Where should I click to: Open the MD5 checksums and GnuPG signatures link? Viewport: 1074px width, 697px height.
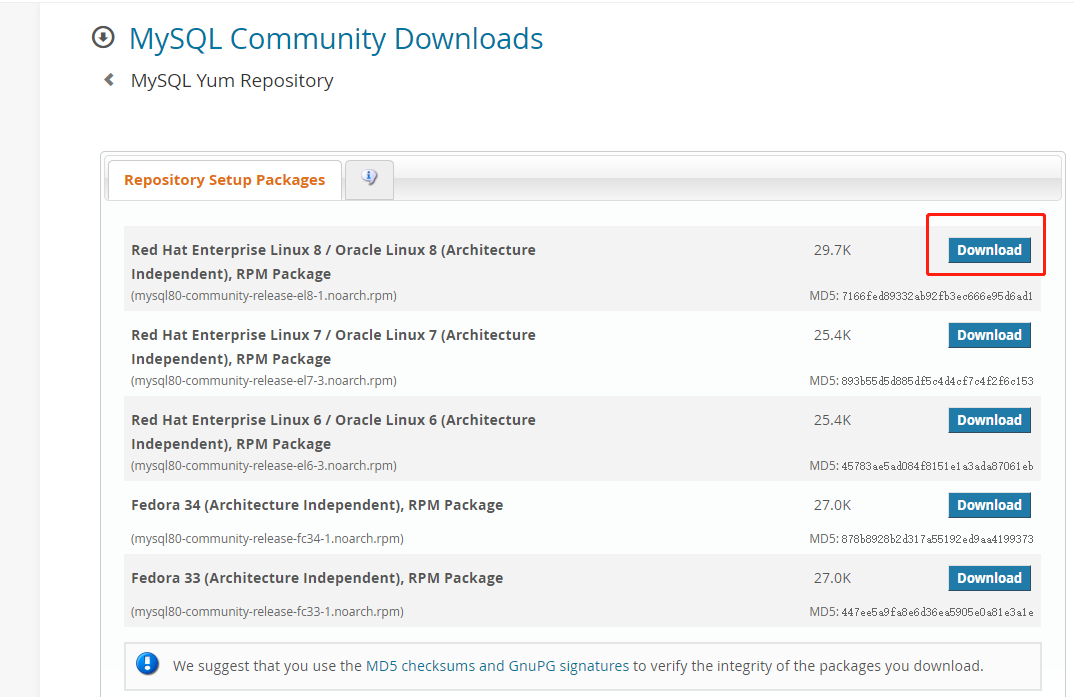point(497,666)
